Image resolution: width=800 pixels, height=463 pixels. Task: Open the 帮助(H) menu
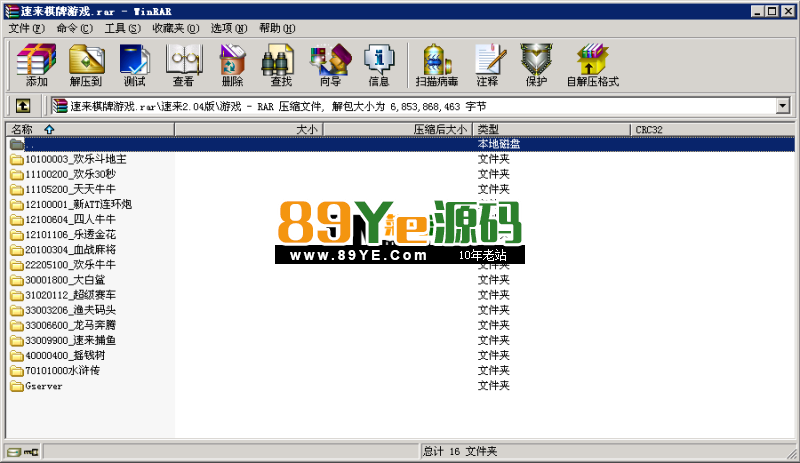(x=277, y=29)
